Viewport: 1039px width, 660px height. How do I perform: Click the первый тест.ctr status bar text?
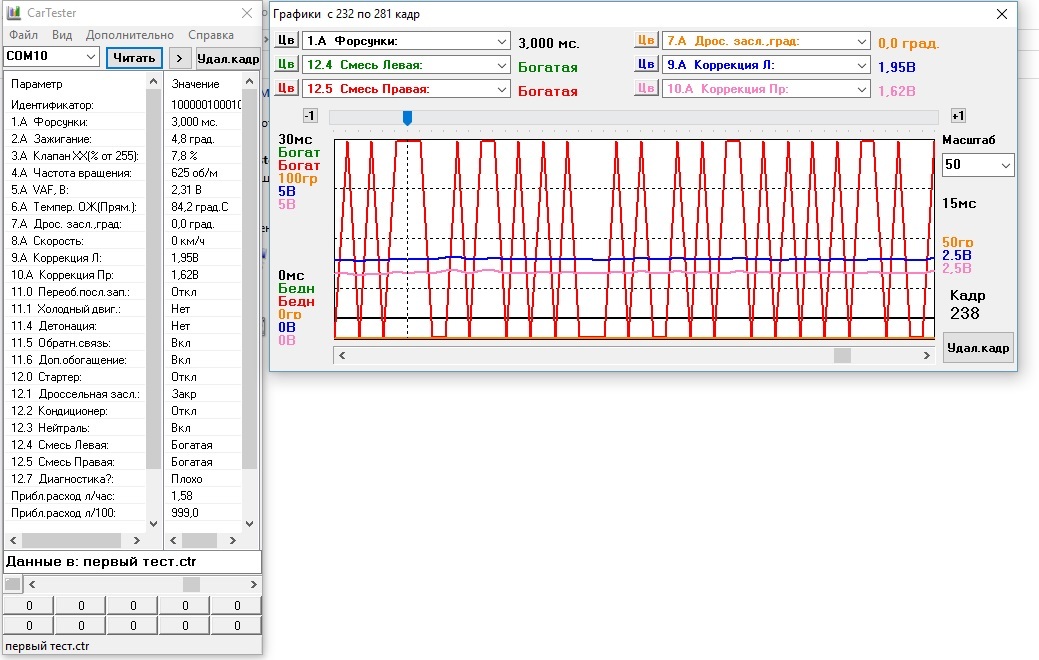coord(47,646)
